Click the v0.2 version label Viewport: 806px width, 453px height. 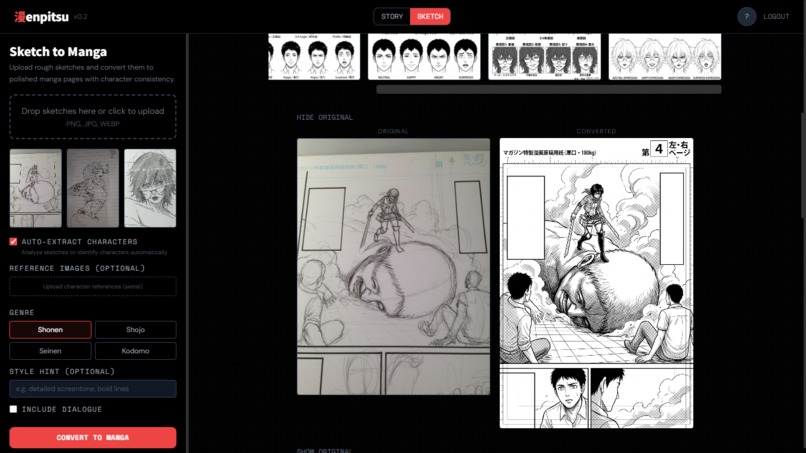pos(80,16)
